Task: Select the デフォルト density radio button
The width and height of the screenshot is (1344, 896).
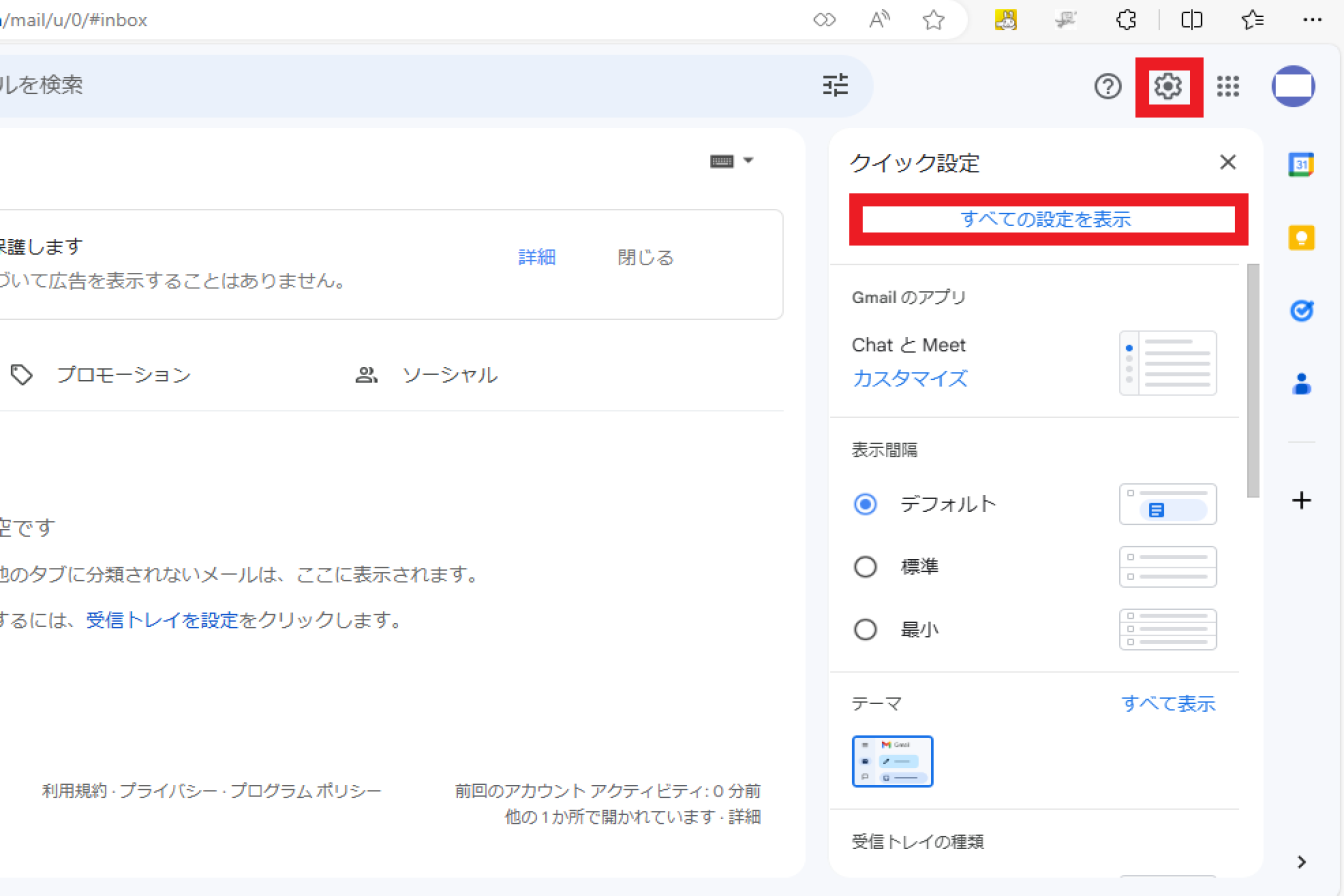Action: pyautogui.click(x=866, y=505)
